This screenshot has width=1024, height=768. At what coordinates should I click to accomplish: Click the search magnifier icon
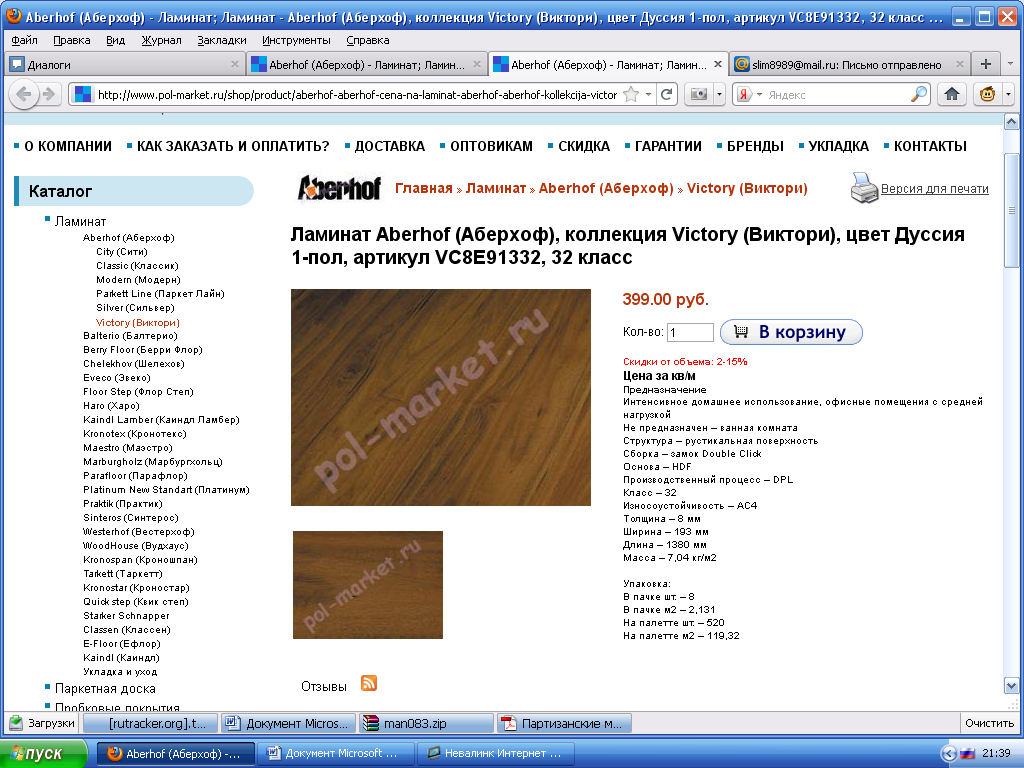(x=918, y=94)
